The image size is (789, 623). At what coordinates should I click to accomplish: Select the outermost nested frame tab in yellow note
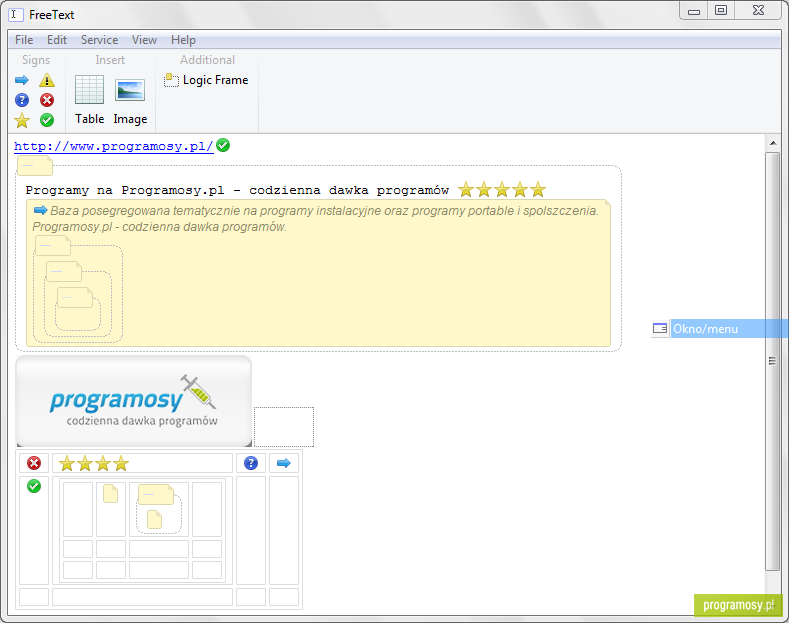coord(53,246)
